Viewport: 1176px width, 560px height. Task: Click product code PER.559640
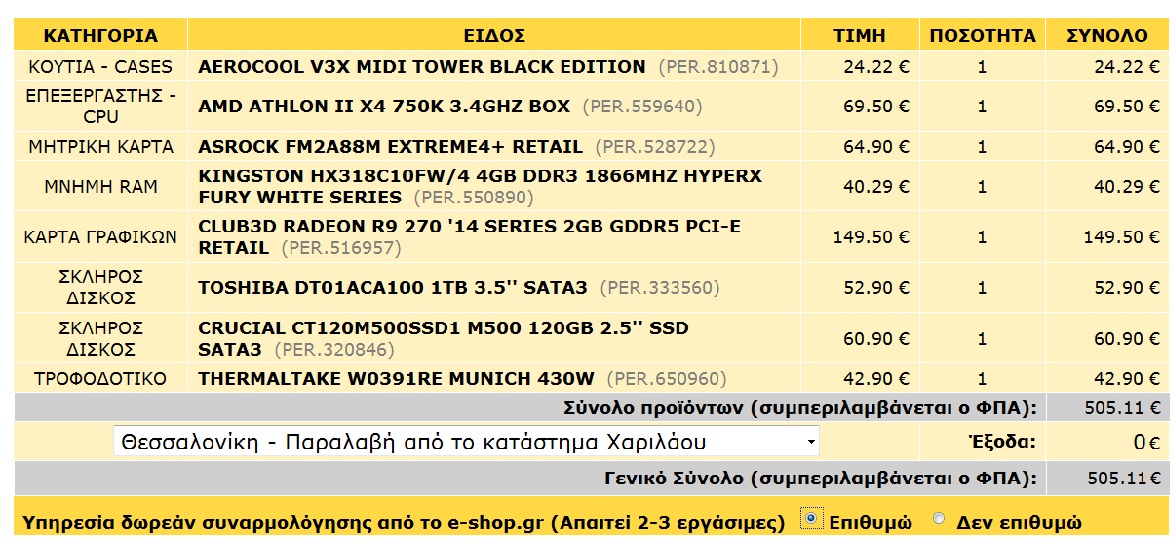point(642,107)
